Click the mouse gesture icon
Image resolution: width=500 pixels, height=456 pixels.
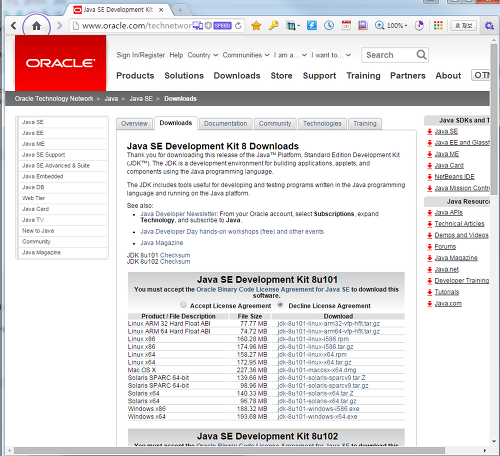click(419, 26)
